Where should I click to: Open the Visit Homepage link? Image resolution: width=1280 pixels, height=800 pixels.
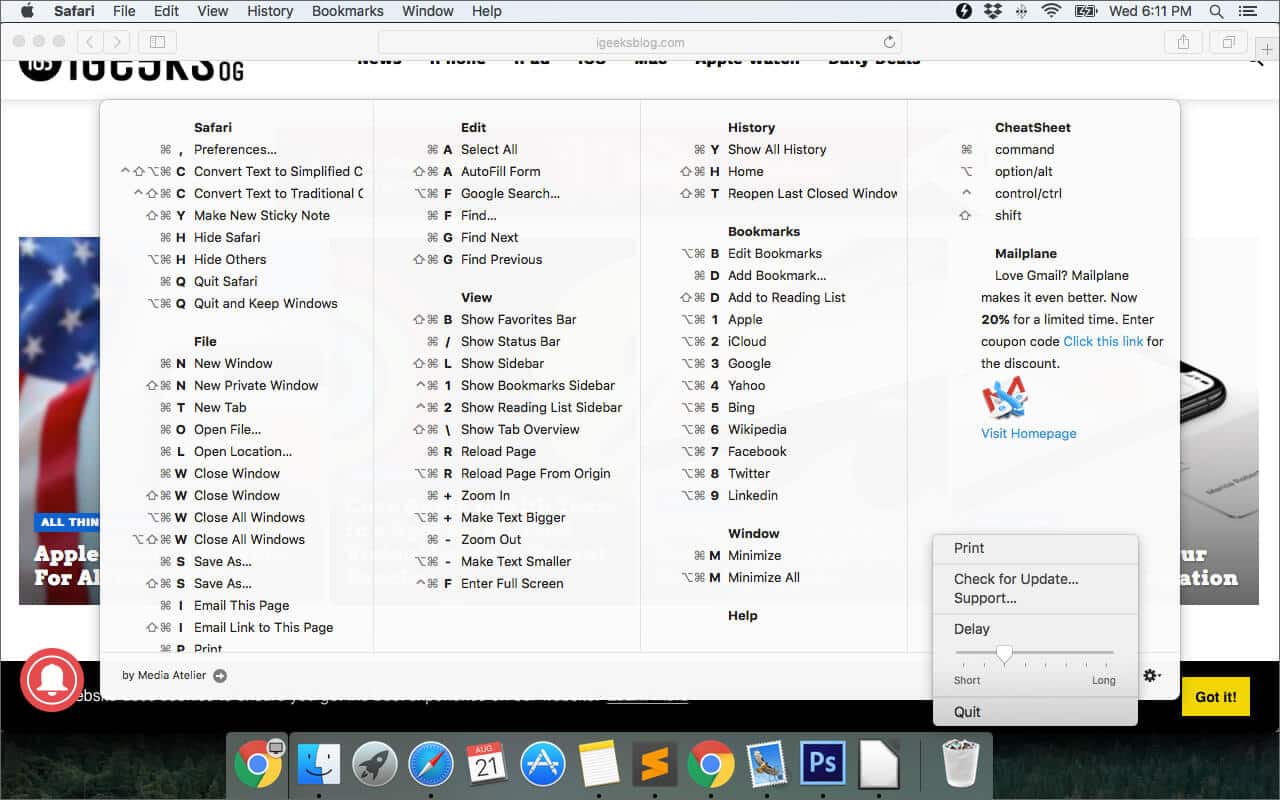(1029, 433)
